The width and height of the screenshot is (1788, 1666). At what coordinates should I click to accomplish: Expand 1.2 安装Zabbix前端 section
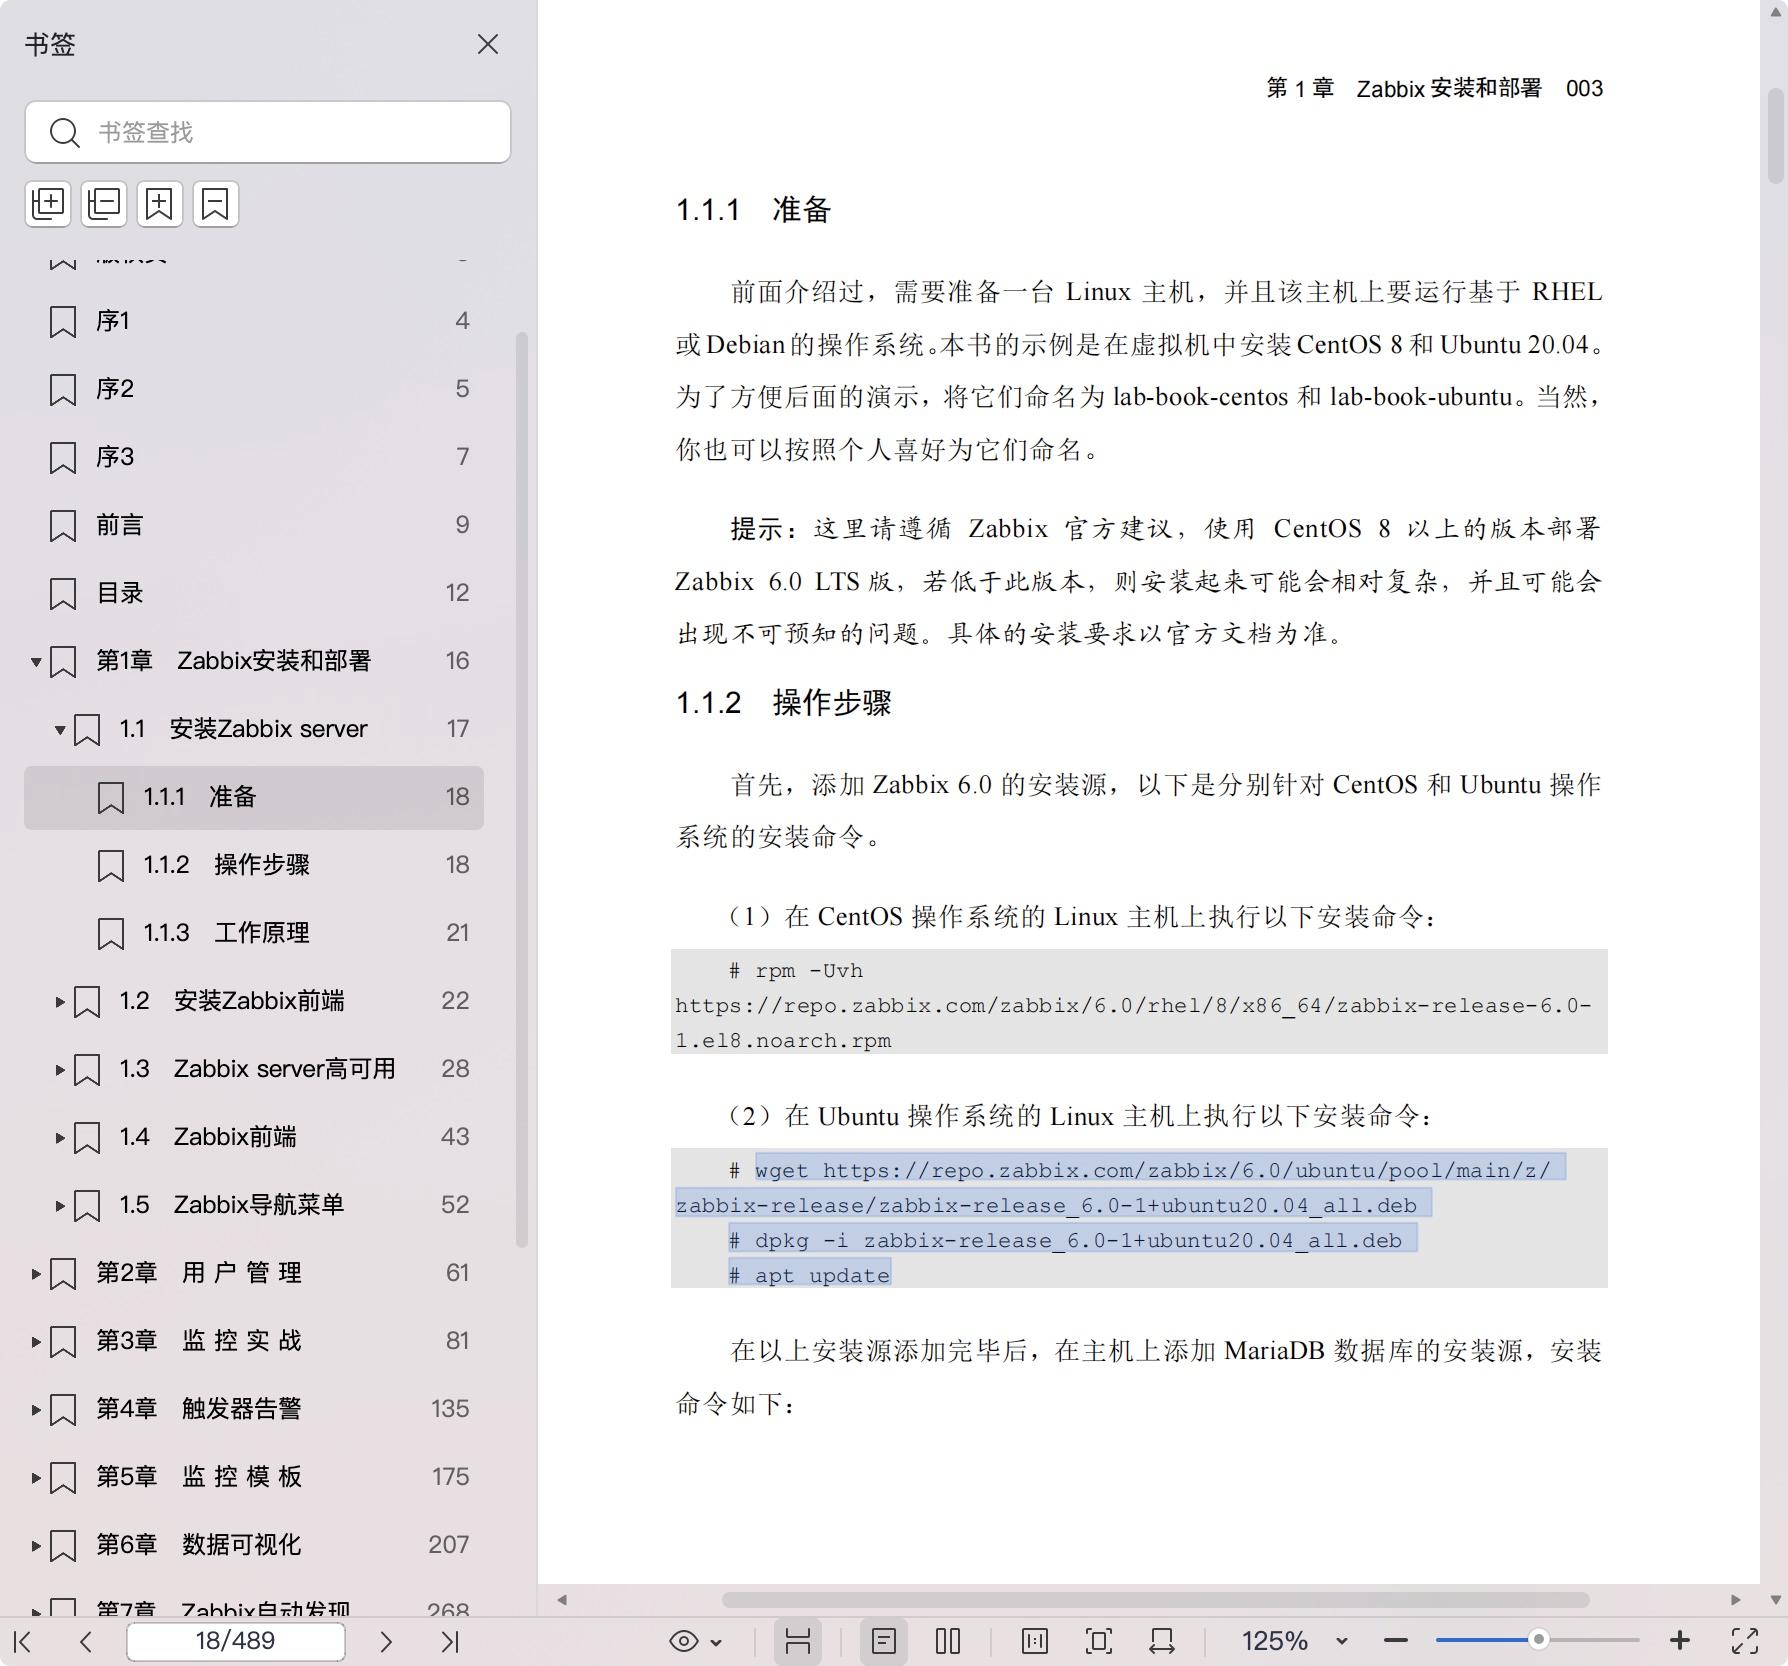(x=60, y=1001)
